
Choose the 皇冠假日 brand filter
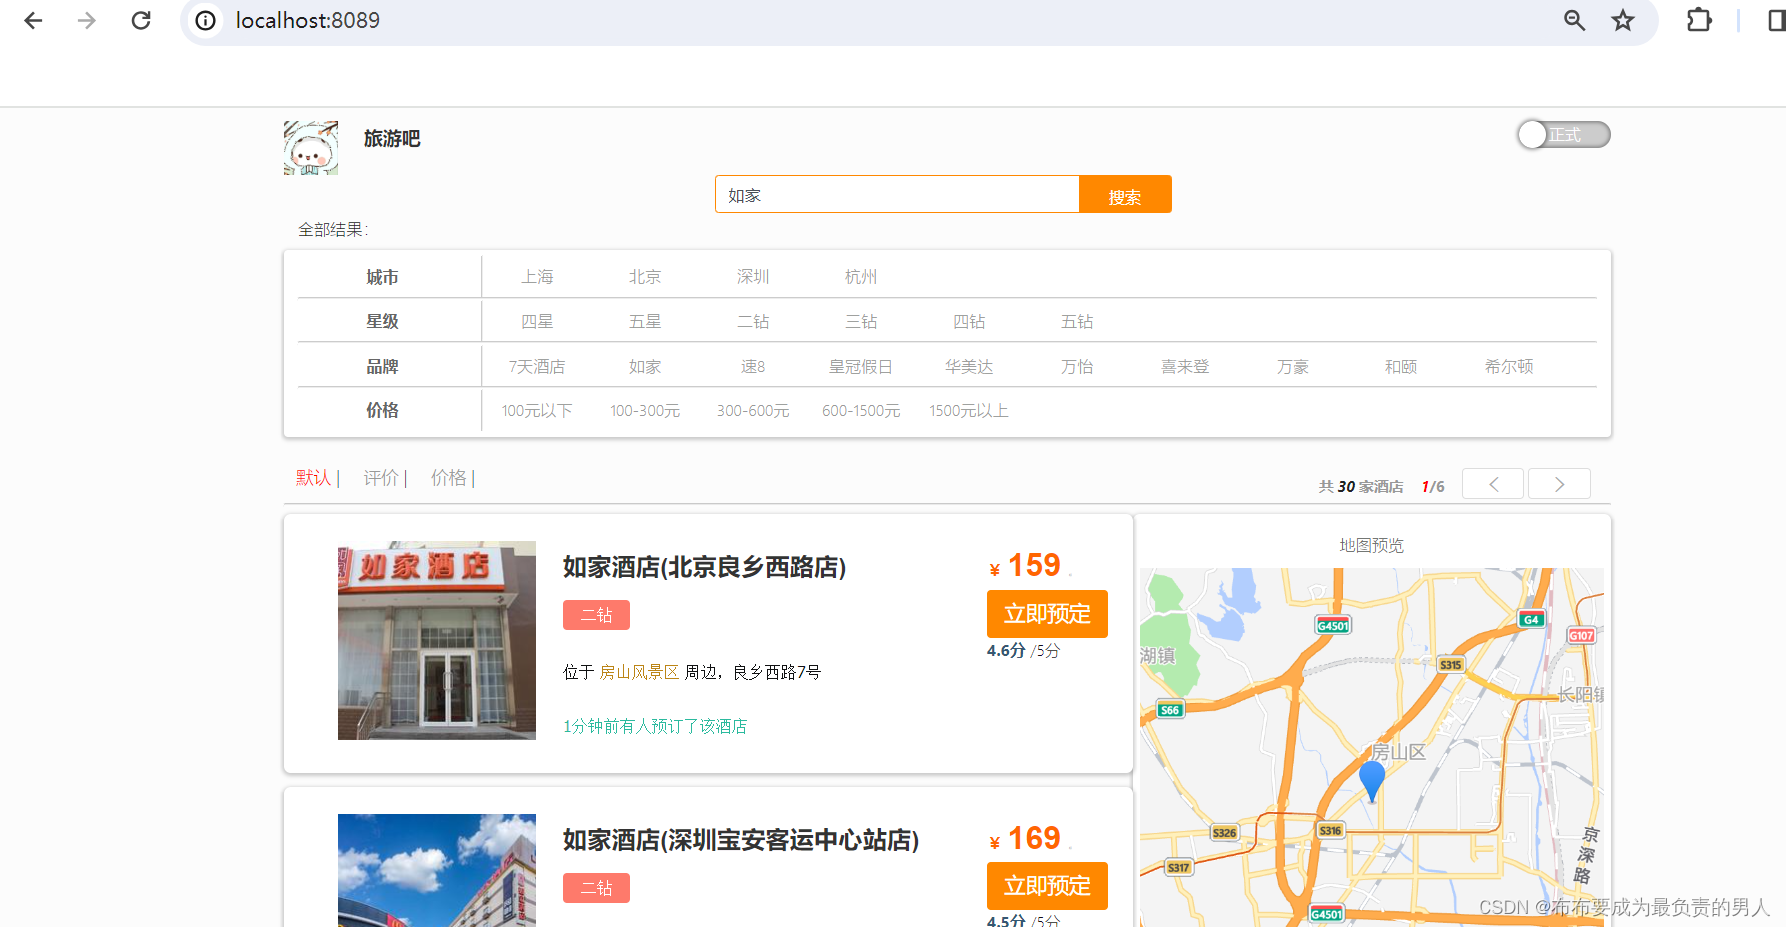point(861,367)
